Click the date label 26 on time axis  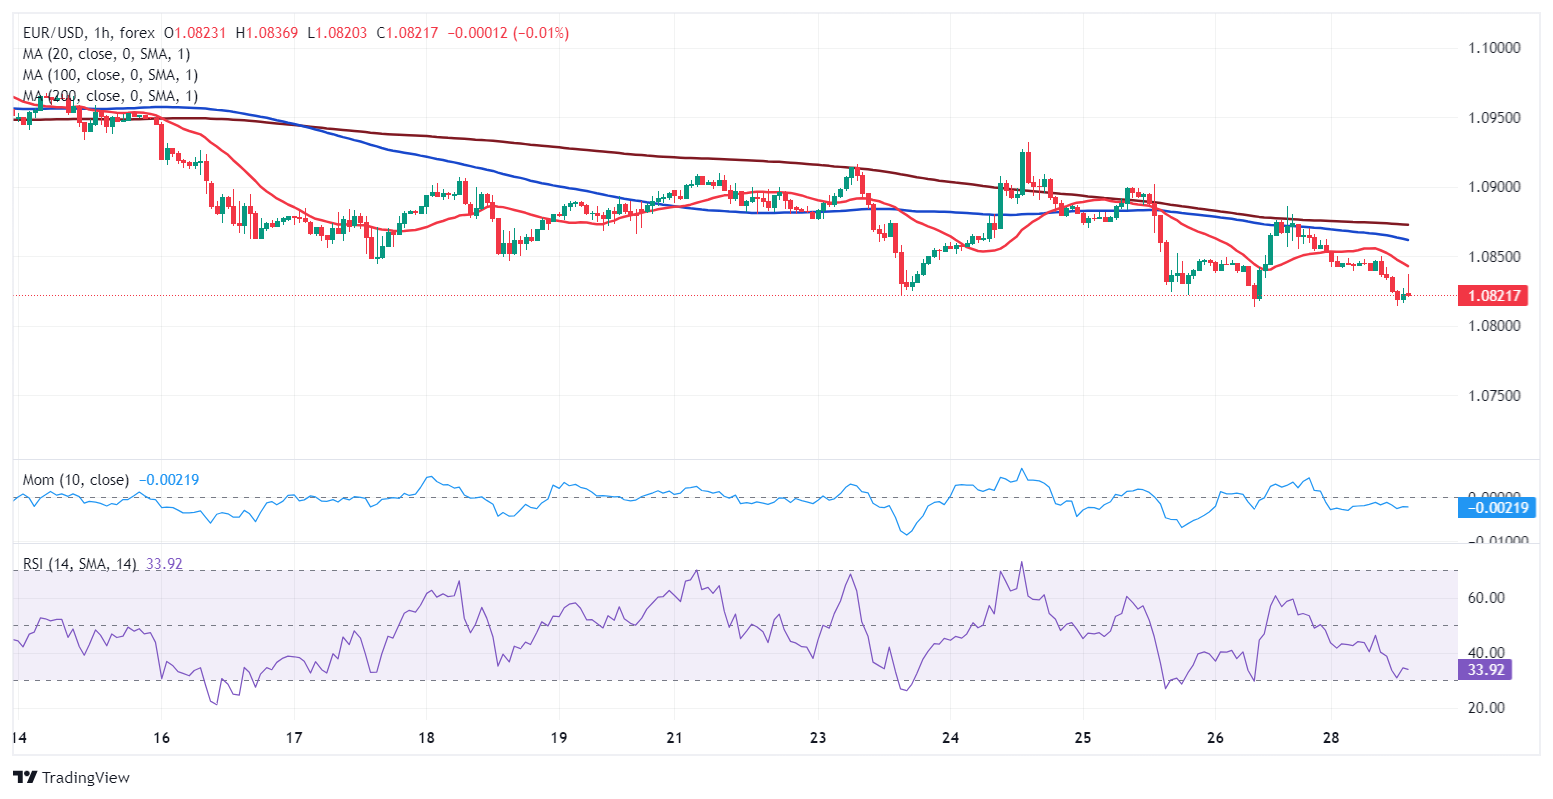click(1214, 739)
